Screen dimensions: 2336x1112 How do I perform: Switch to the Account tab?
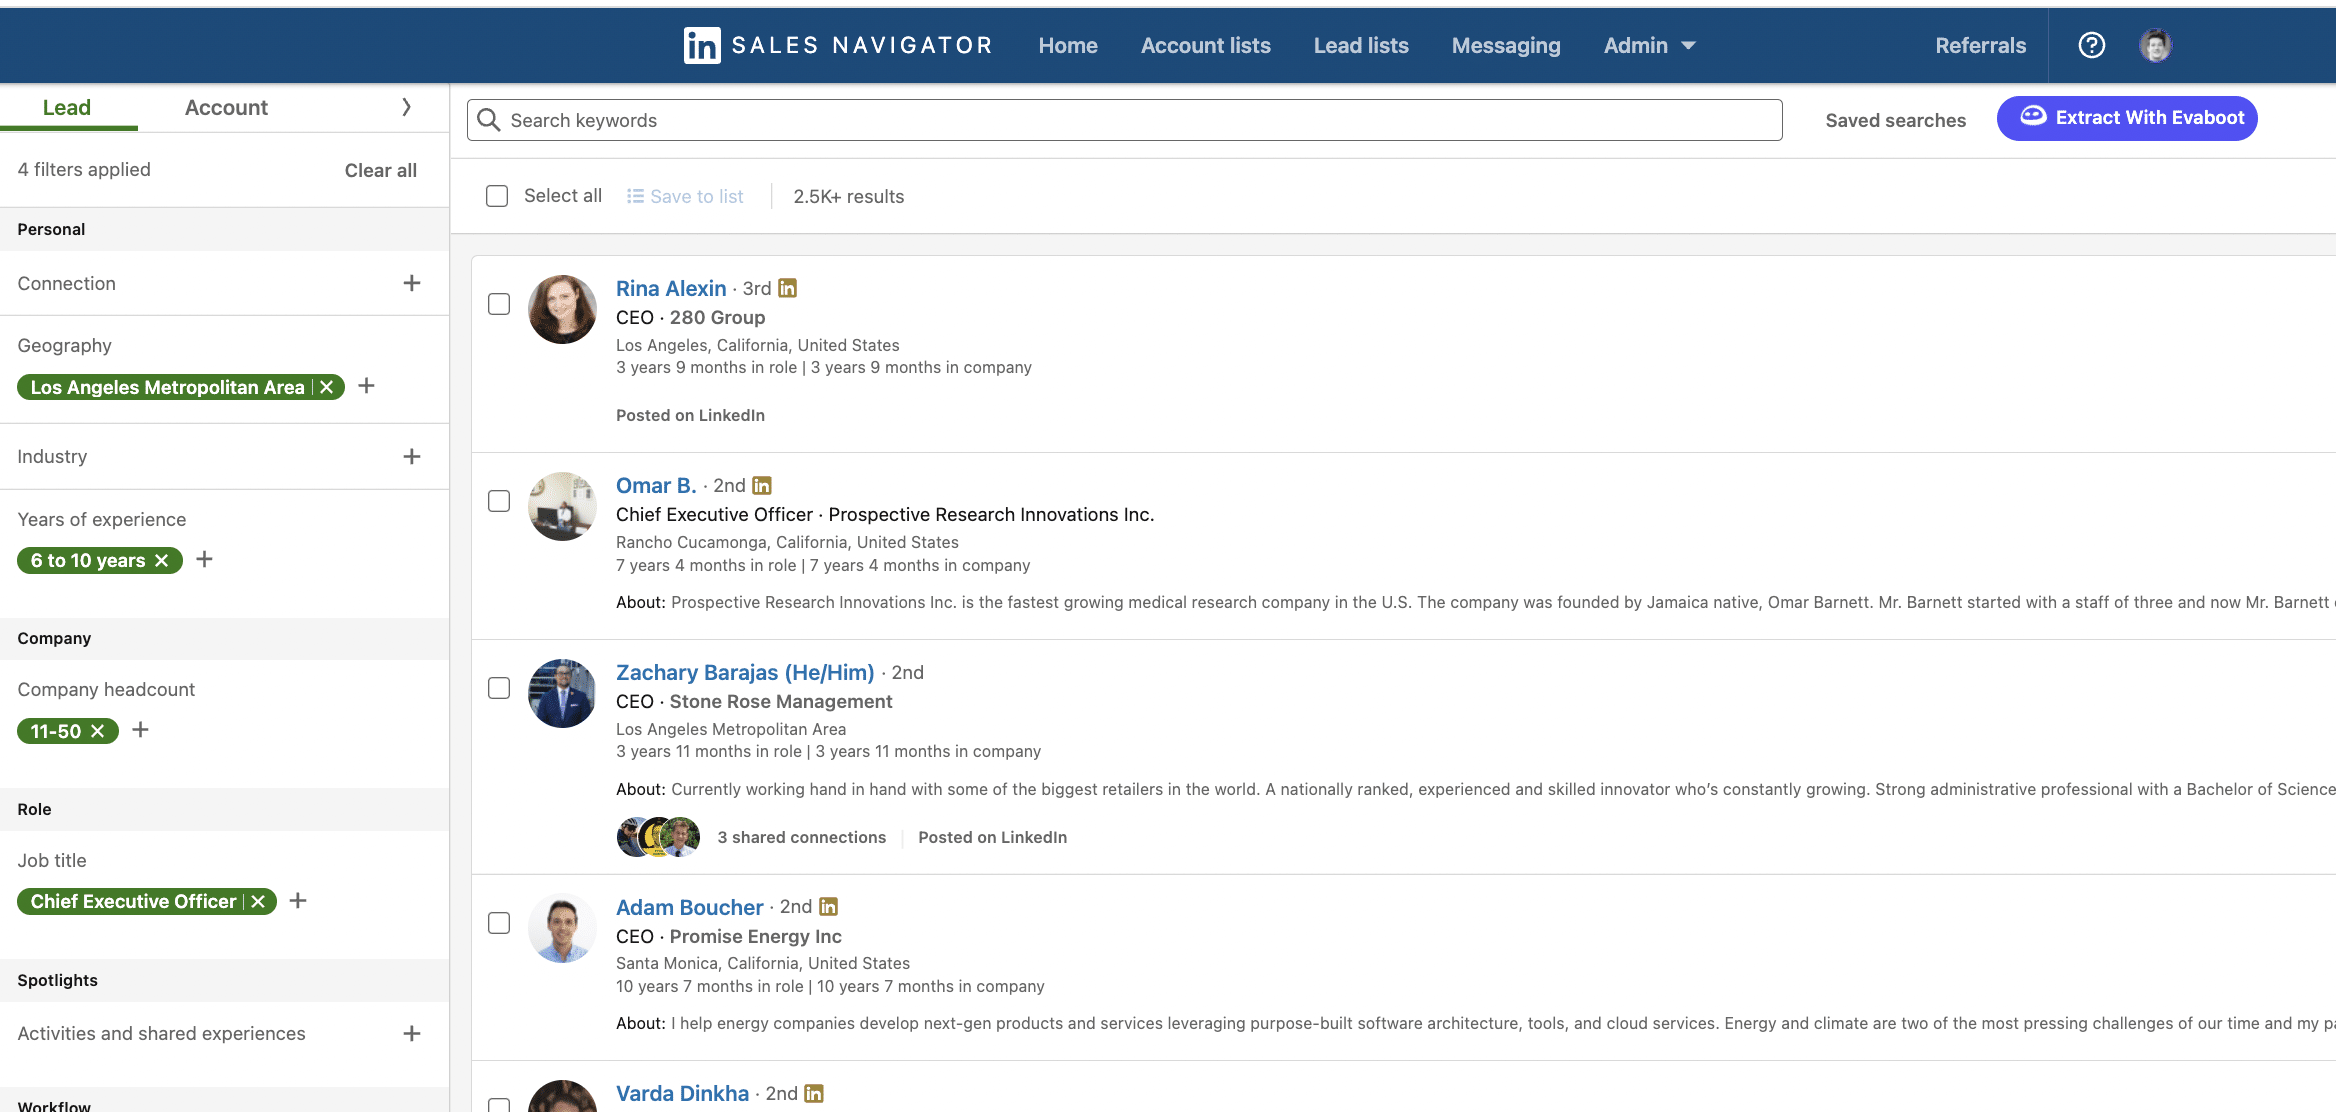coord(226,107)
